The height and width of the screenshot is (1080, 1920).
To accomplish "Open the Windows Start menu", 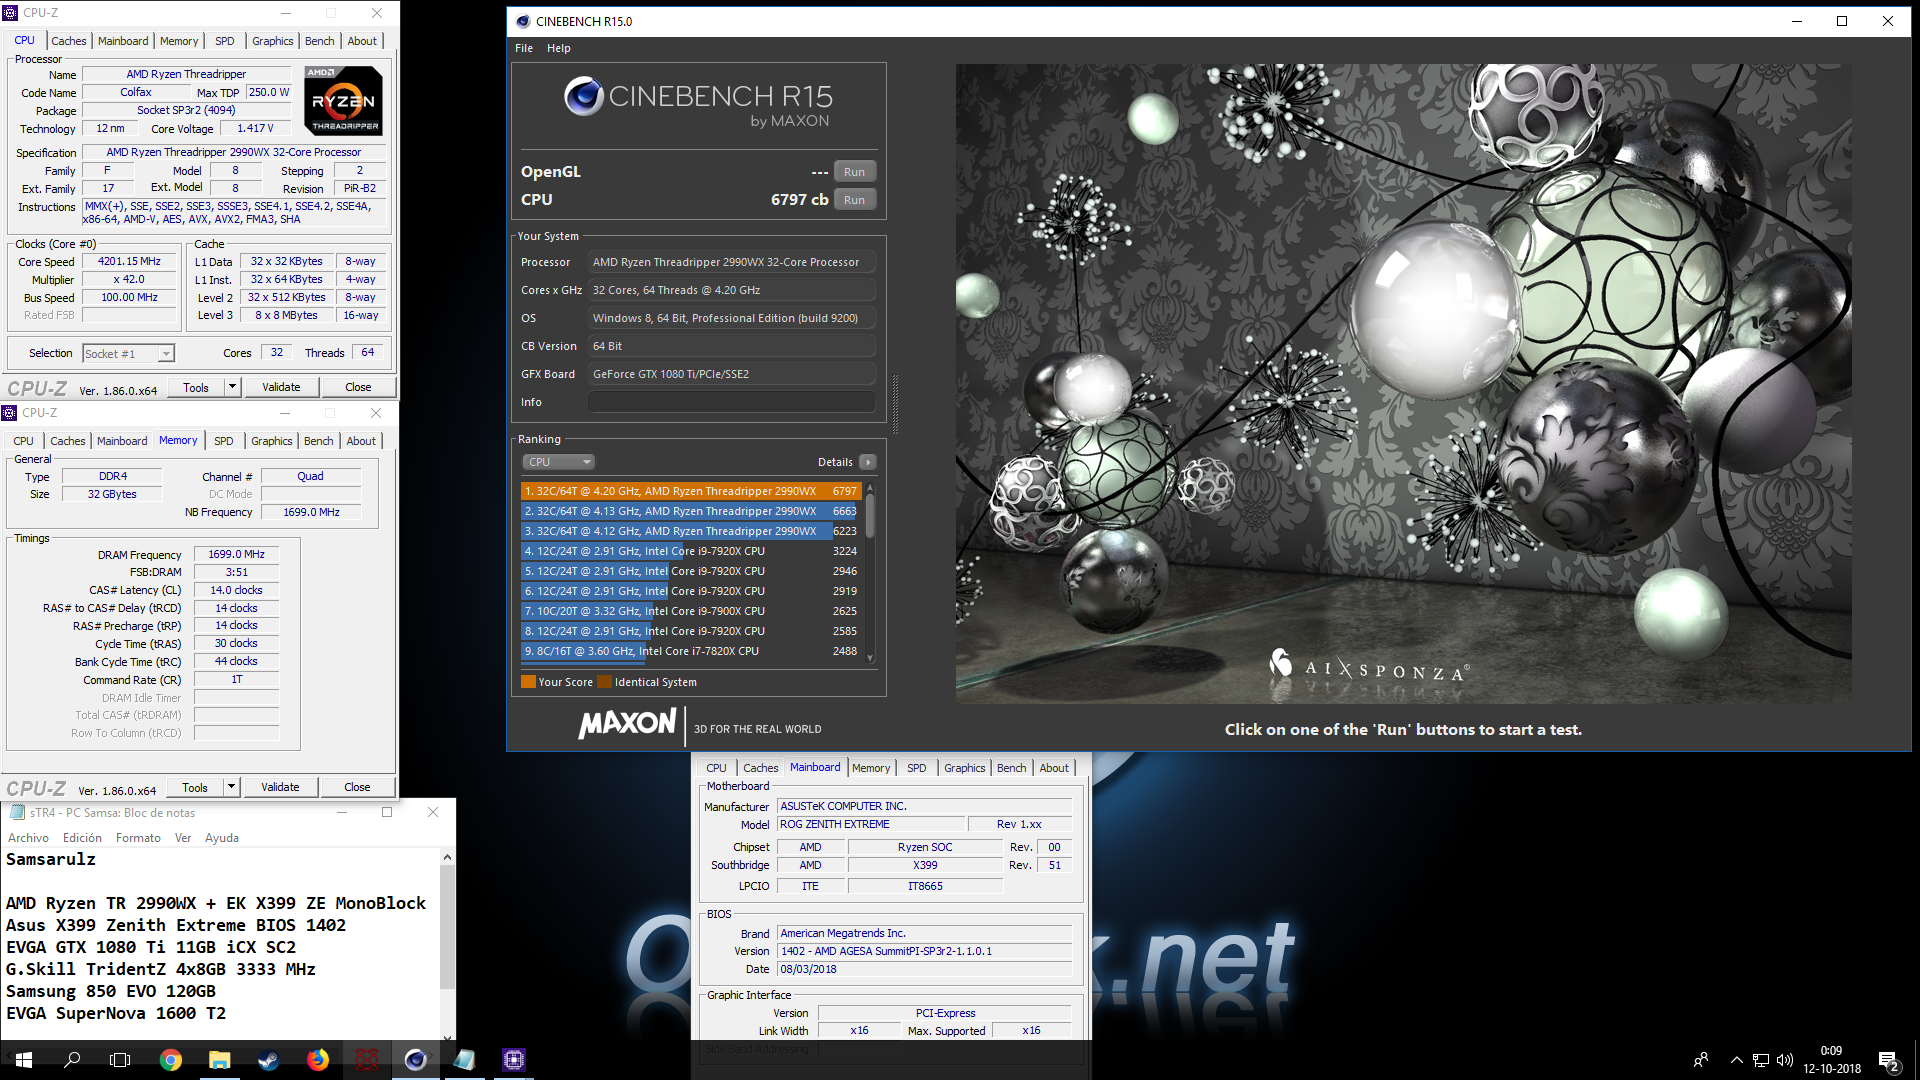I will 24,1060.
